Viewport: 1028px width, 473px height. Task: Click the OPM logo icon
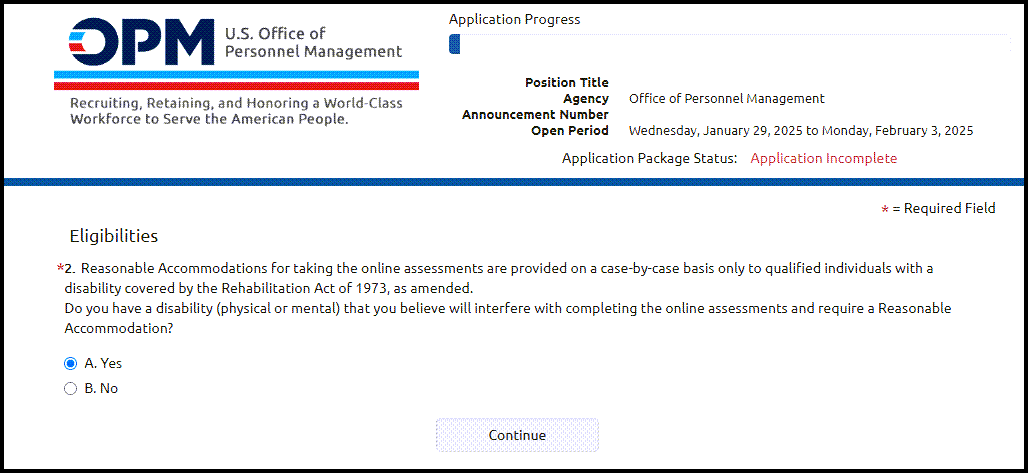(141, 42)
